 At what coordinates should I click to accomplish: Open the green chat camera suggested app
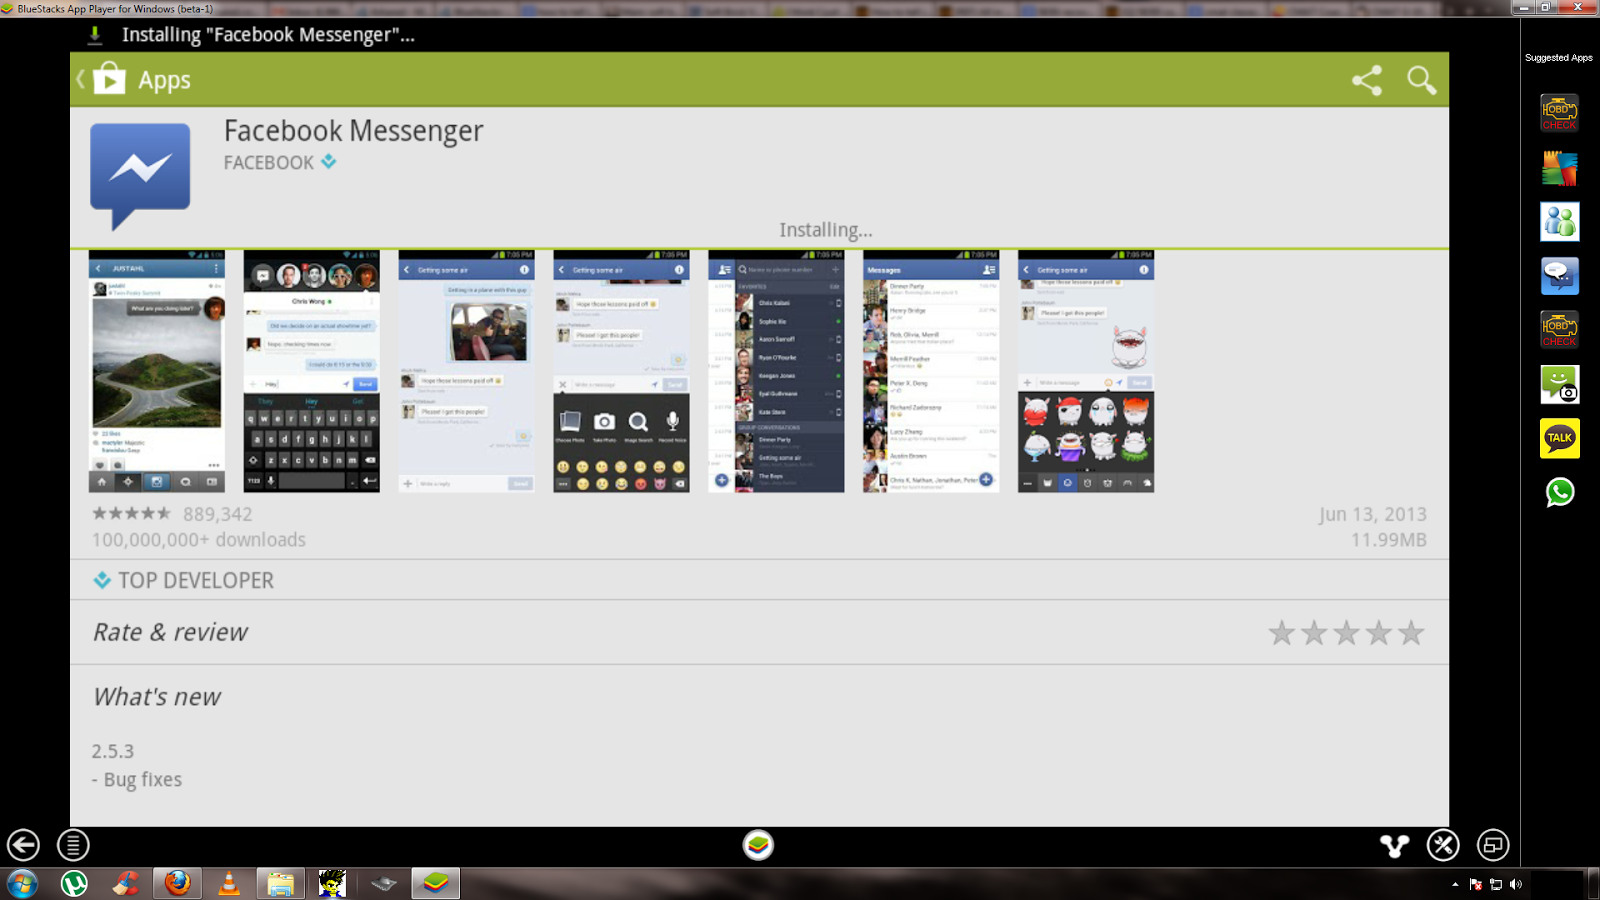point(1559,384)
